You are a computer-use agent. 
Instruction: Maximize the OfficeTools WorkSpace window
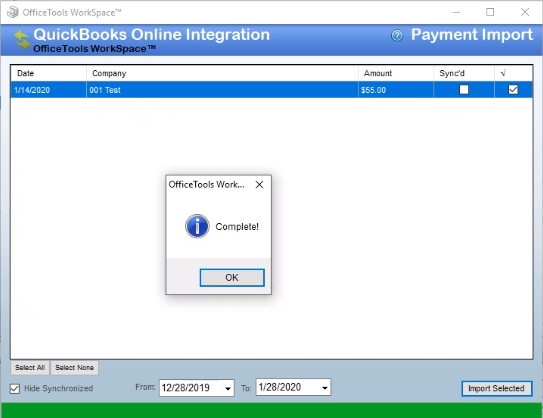(490, 12)
